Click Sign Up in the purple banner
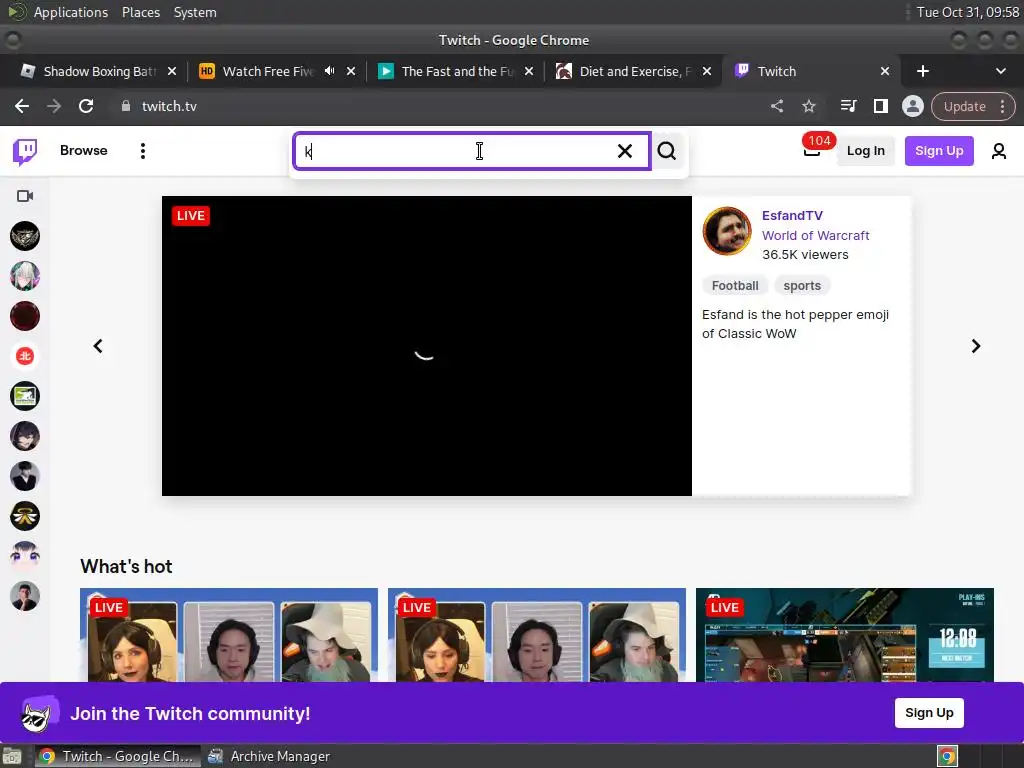1024x768 pixels. click(929, 712)
